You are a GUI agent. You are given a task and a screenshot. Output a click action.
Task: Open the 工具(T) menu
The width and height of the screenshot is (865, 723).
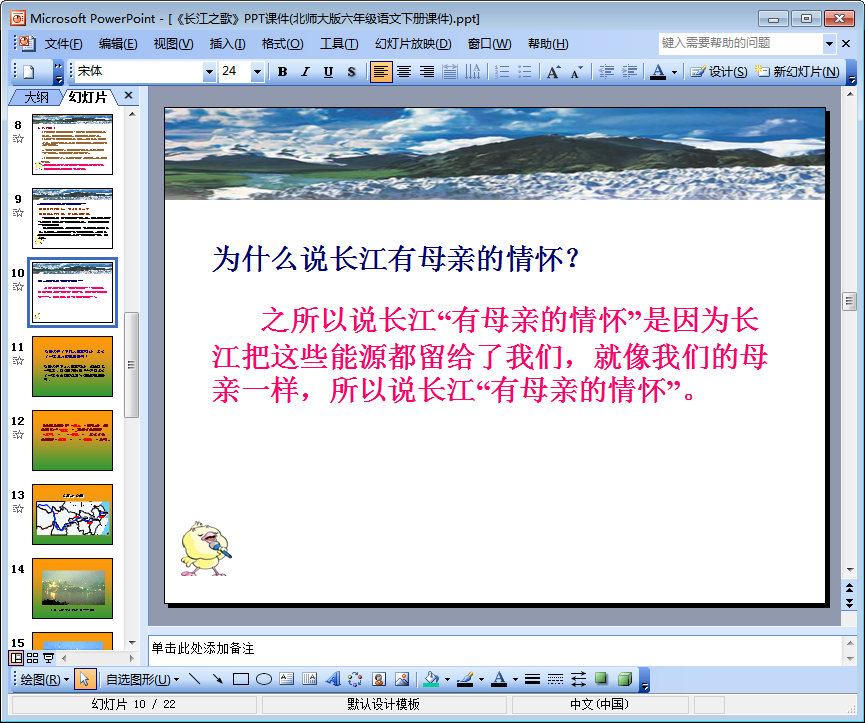(x=339, y=44)
